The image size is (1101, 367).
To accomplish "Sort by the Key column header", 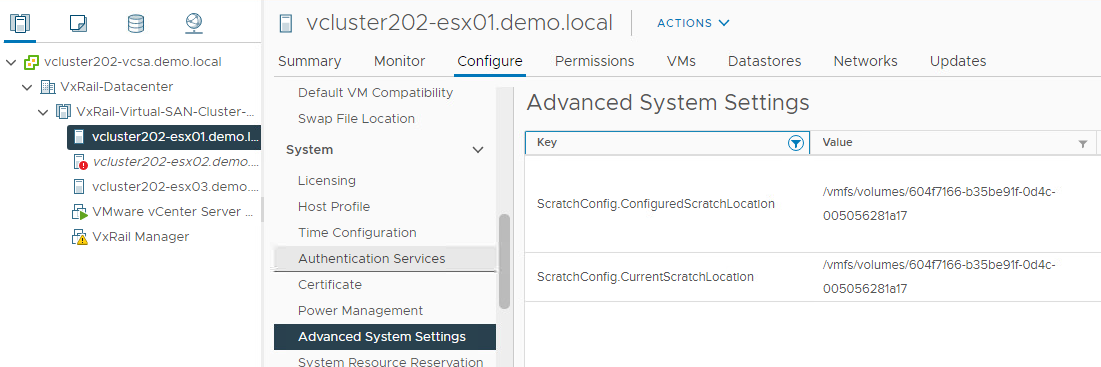I will tap(547, 142).
